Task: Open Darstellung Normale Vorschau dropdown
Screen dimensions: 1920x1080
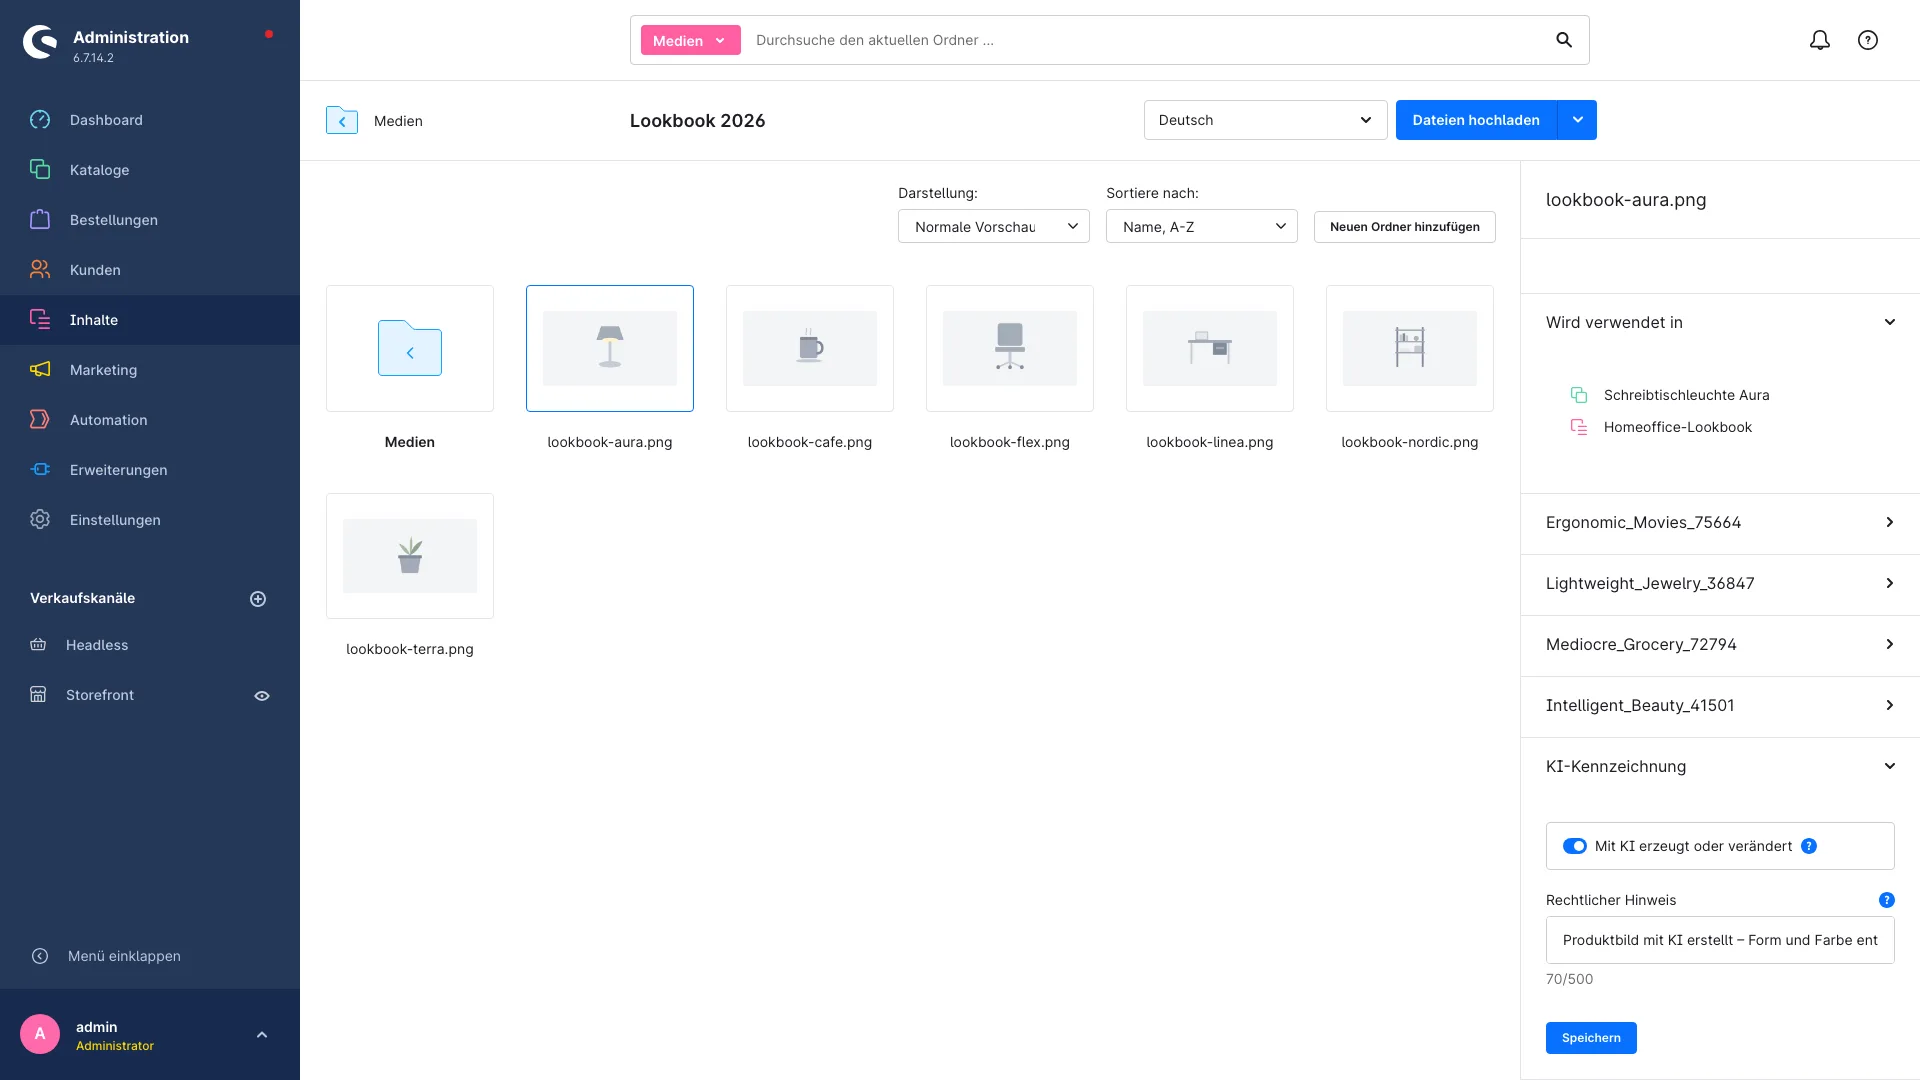Action: click(x=994, y=227)
